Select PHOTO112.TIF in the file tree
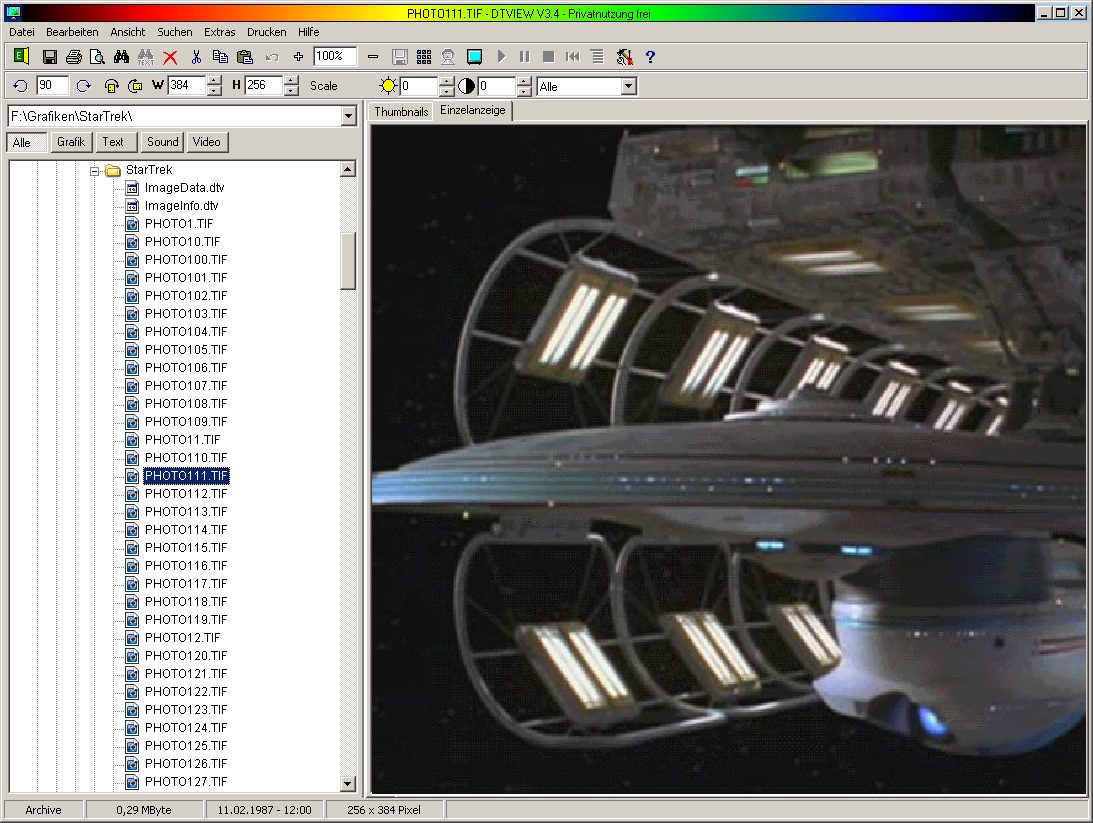 tap(185, 494)
